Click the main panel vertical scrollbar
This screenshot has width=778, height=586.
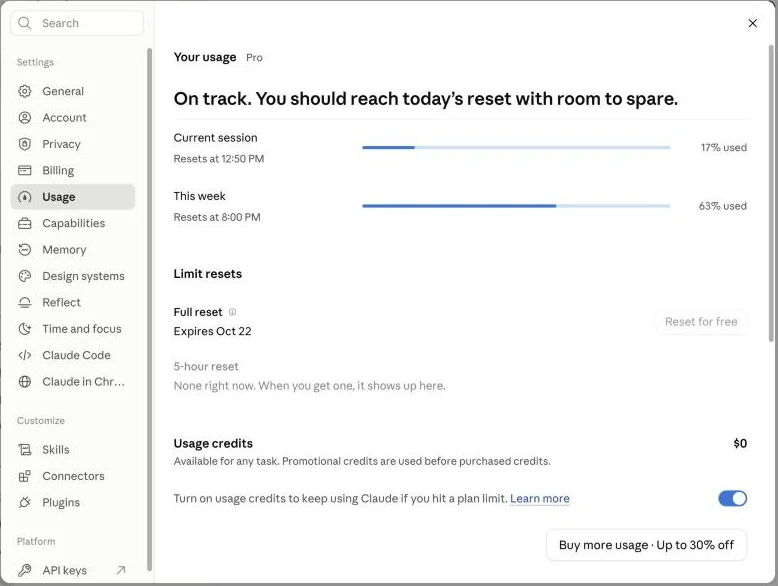(771, 193)
